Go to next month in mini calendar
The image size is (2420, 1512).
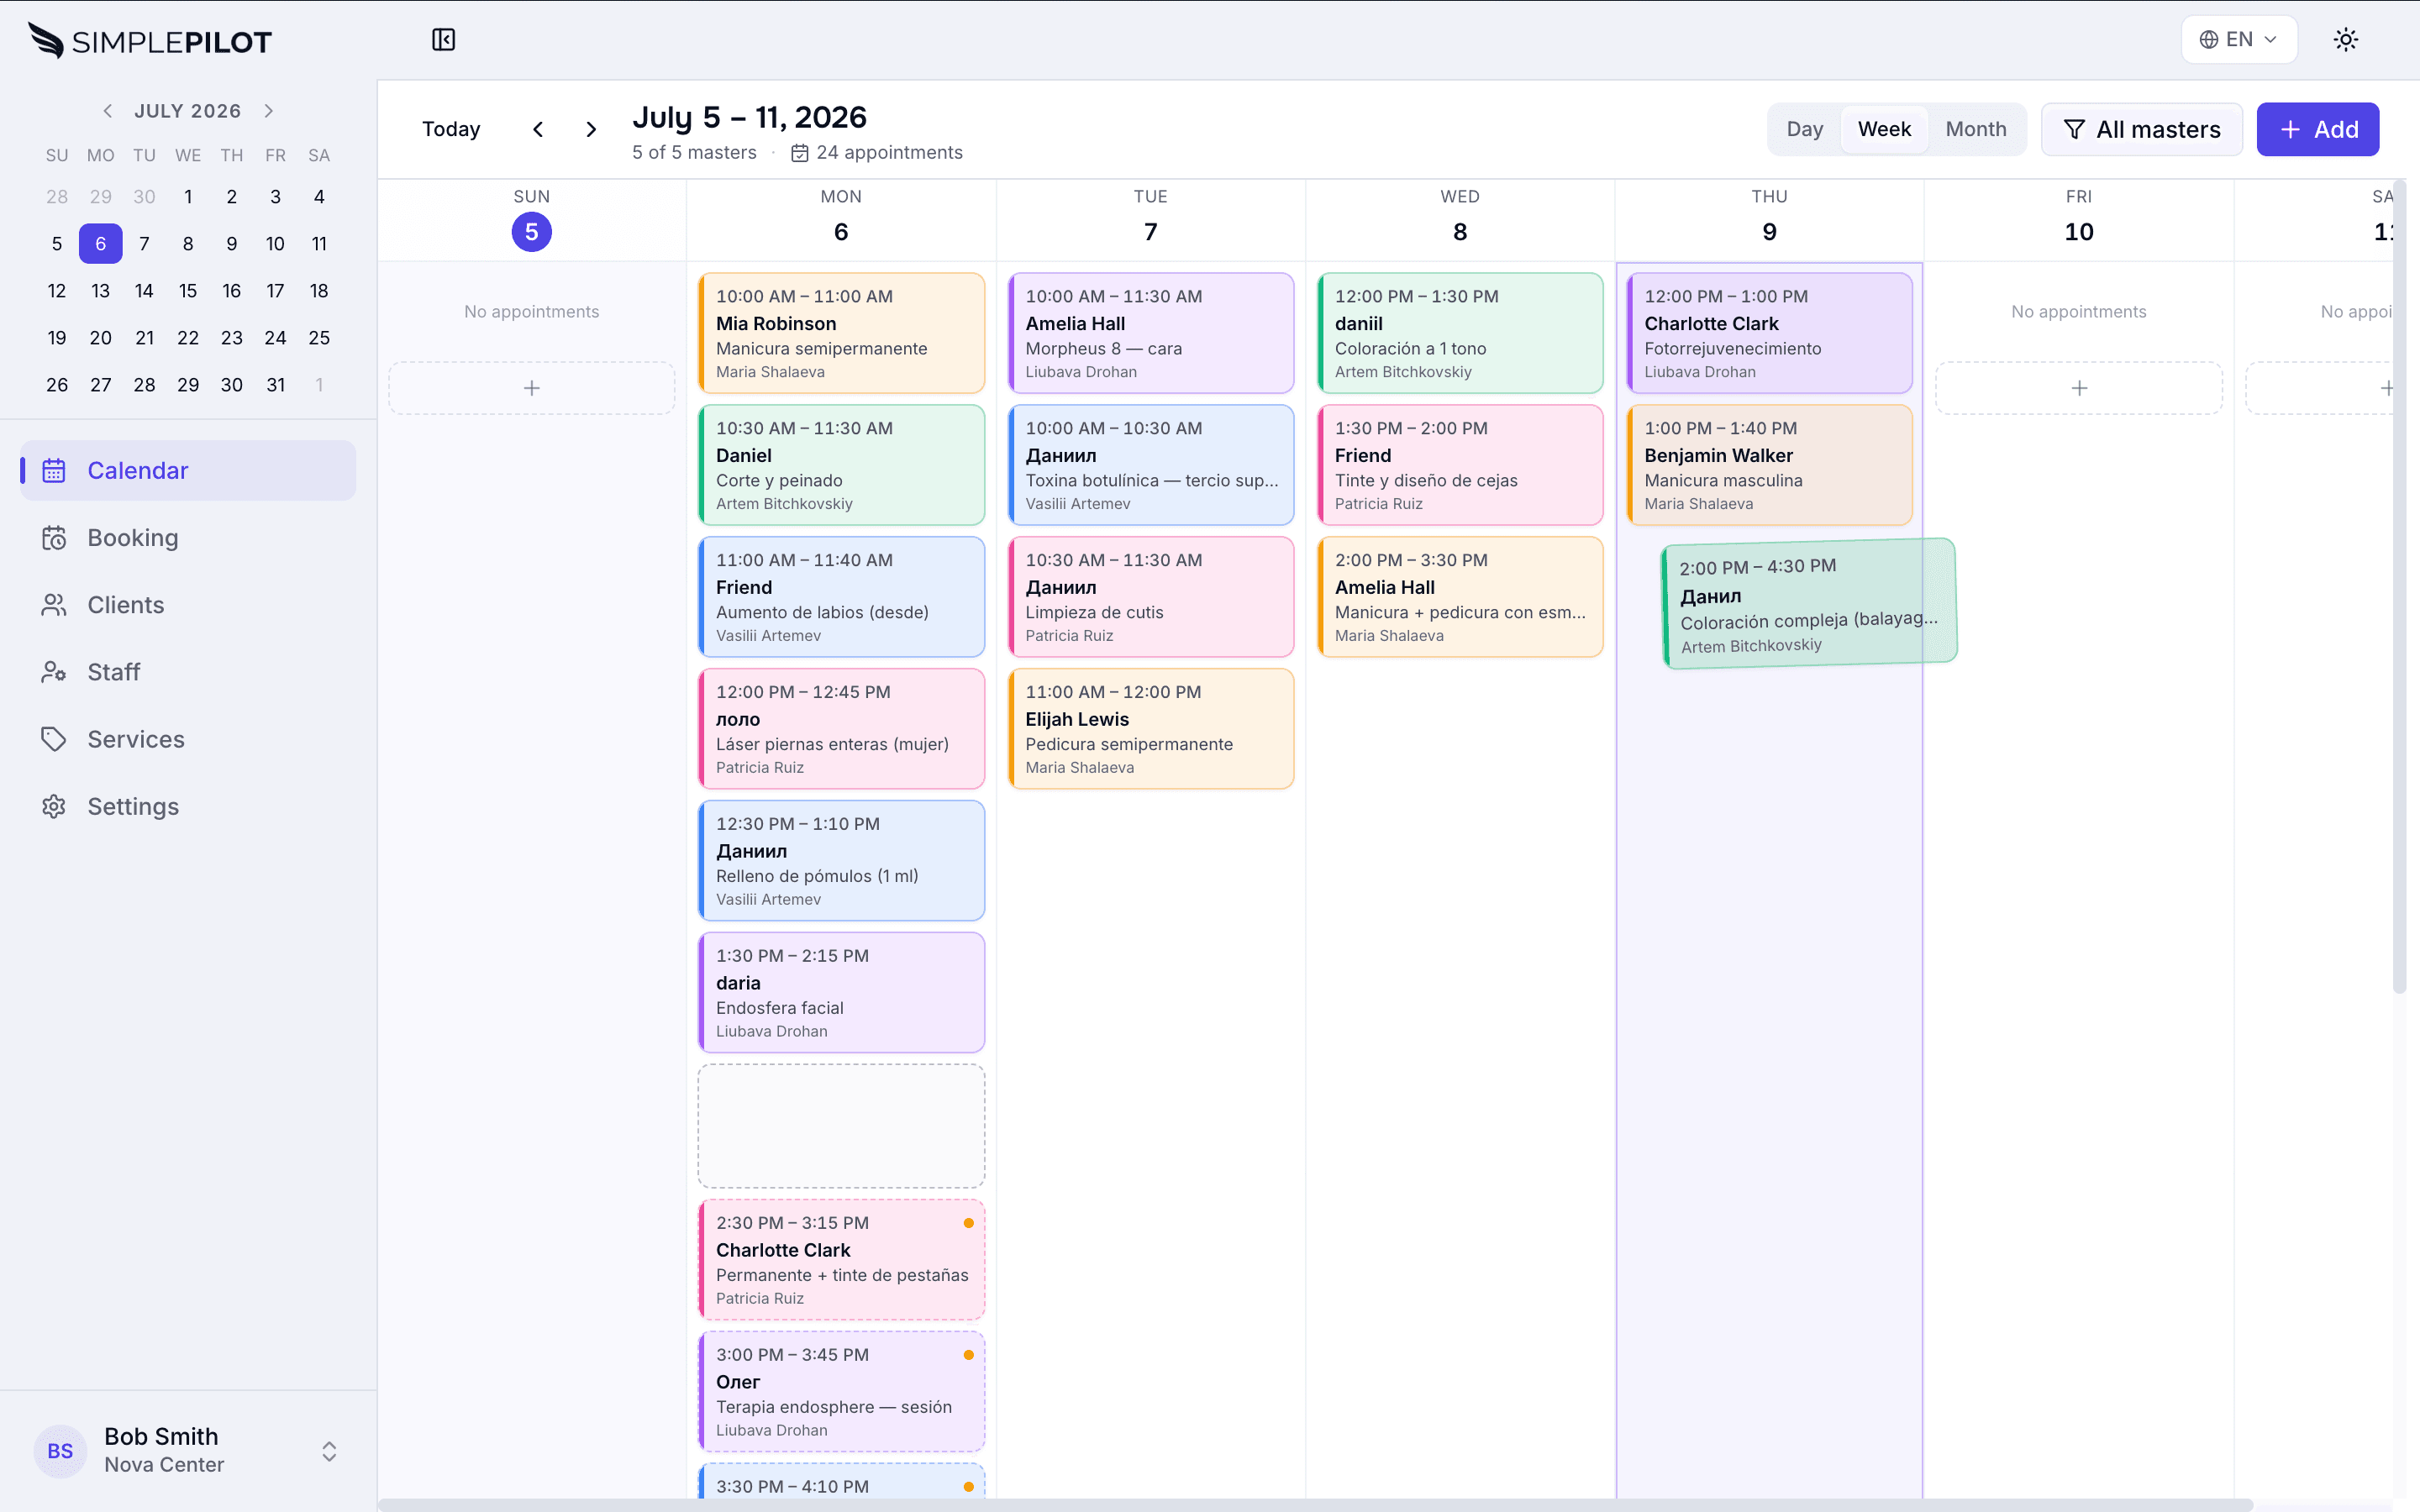pos(269,111)
